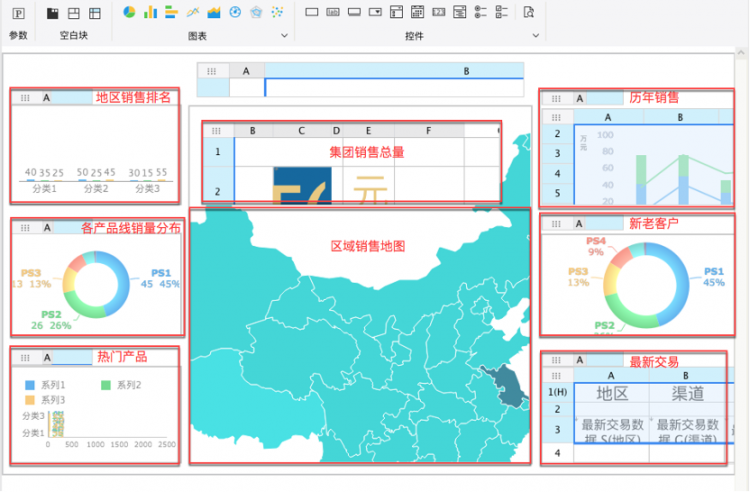Choose the report block icon in 空白块
750x492 pixels.
click(74, 13)
